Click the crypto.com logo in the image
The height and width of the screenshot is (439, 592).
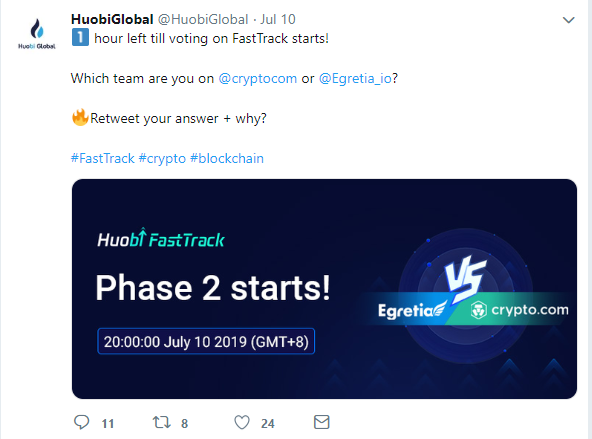(x=520, y=310)
